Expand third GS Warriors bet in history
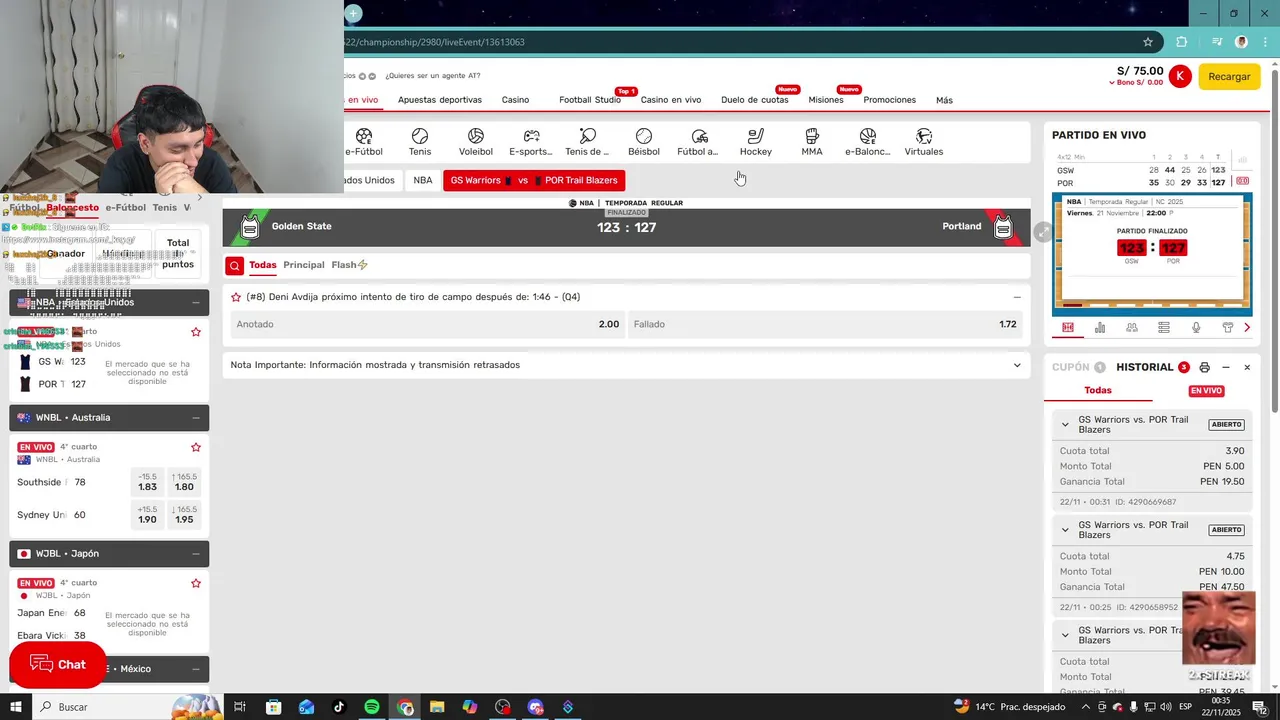Viewport: 1280px width, 720px height. tap(1065, 635)
